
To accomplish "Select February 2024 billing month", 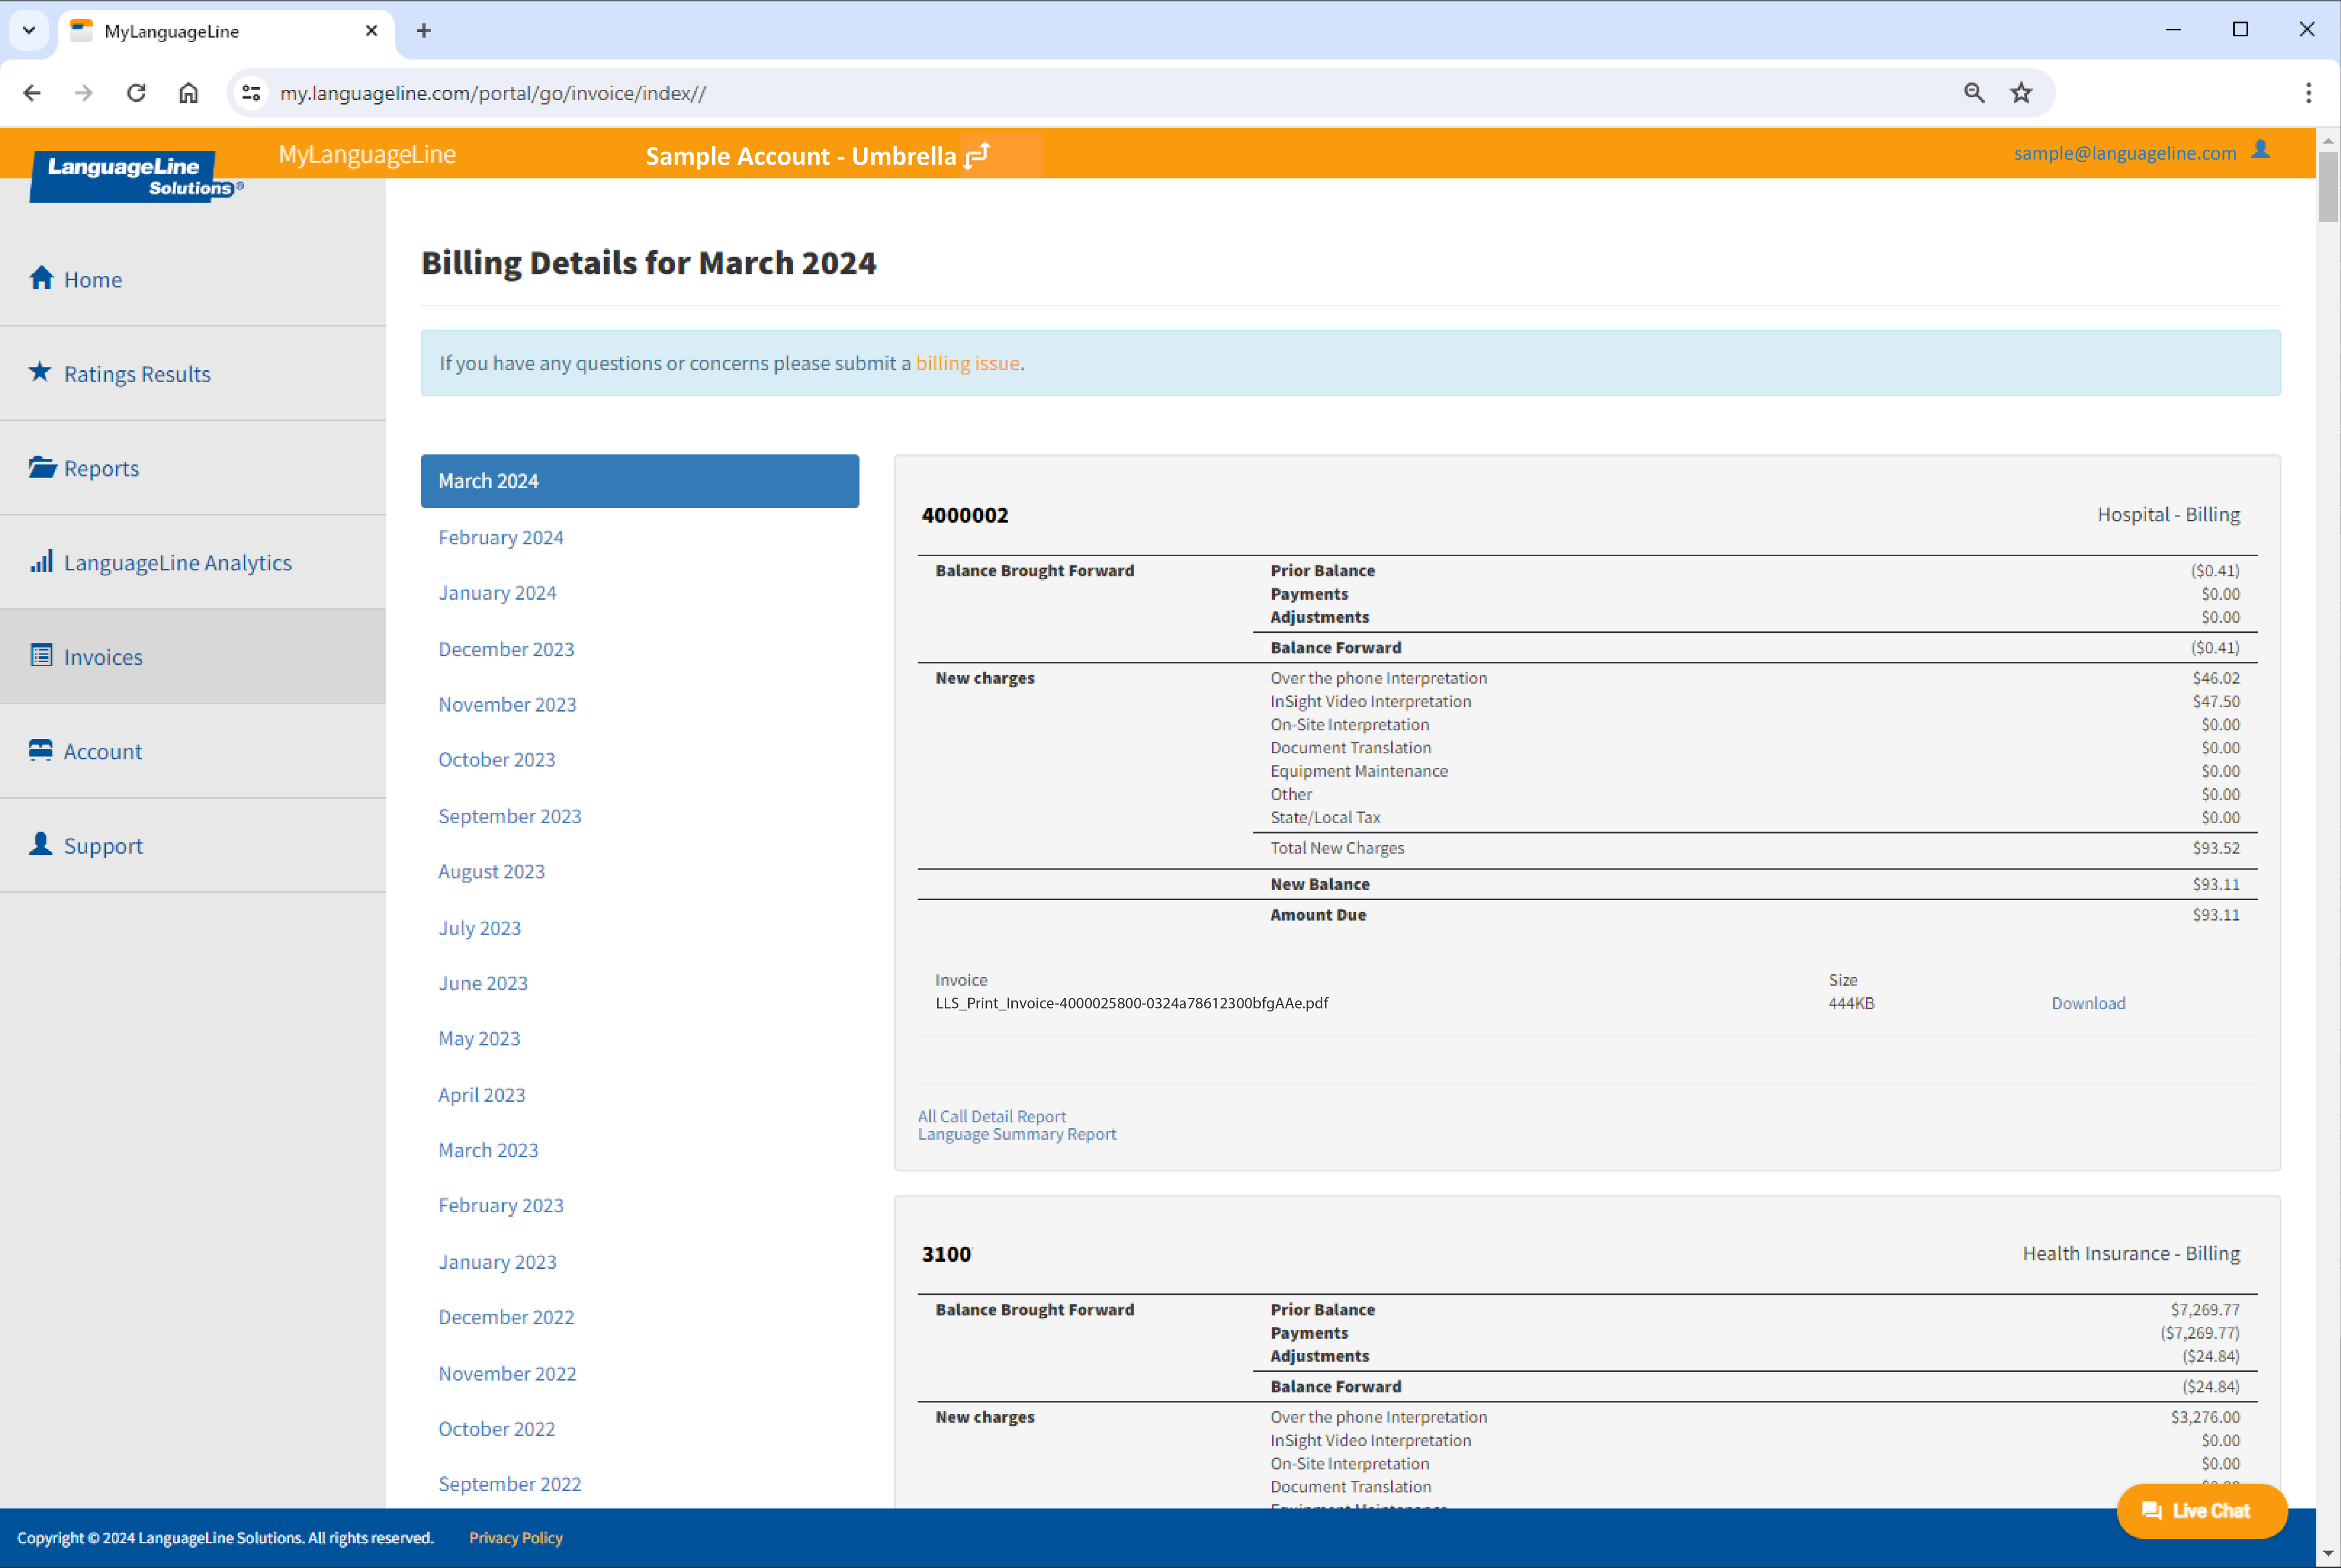I will (500, 537).
